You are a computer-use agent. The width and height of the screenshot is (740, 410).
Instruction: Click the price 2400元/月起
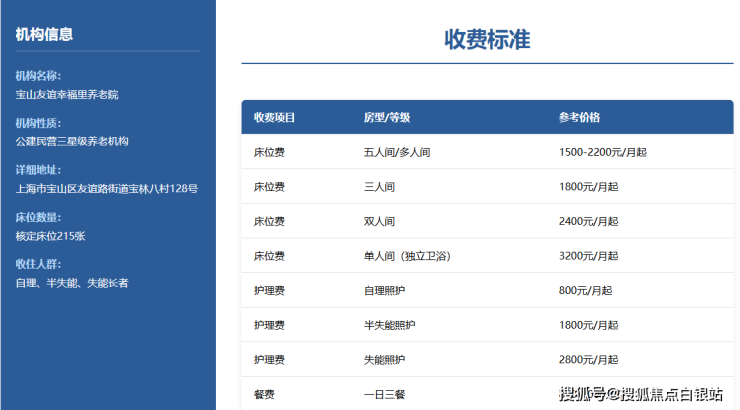pos(588,221)
